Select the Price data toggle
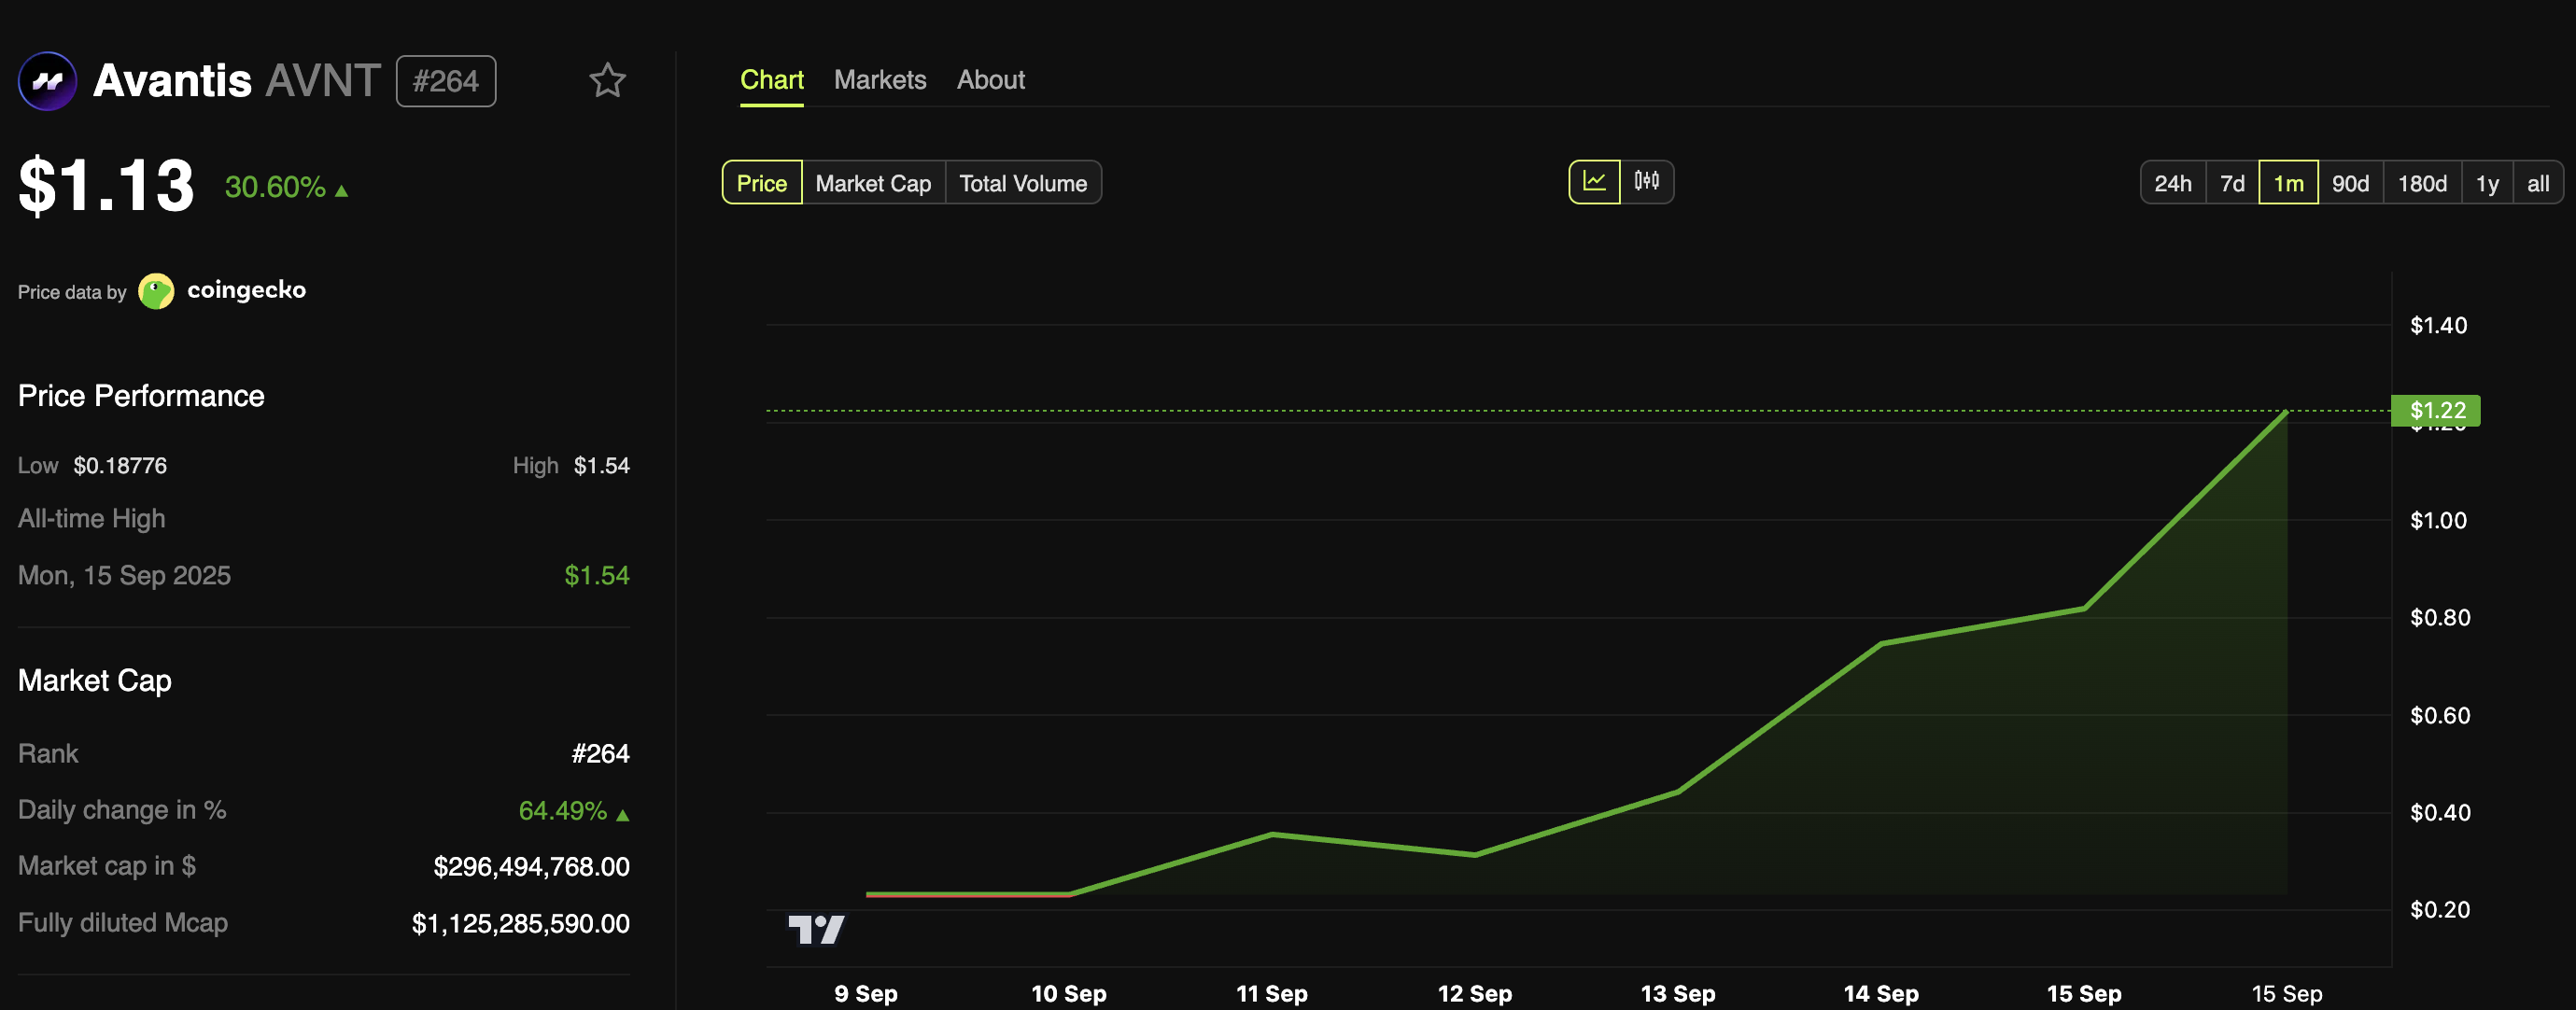This screenshot has width=2576, height=1010. pyautogui.click(x=761, y=183)
